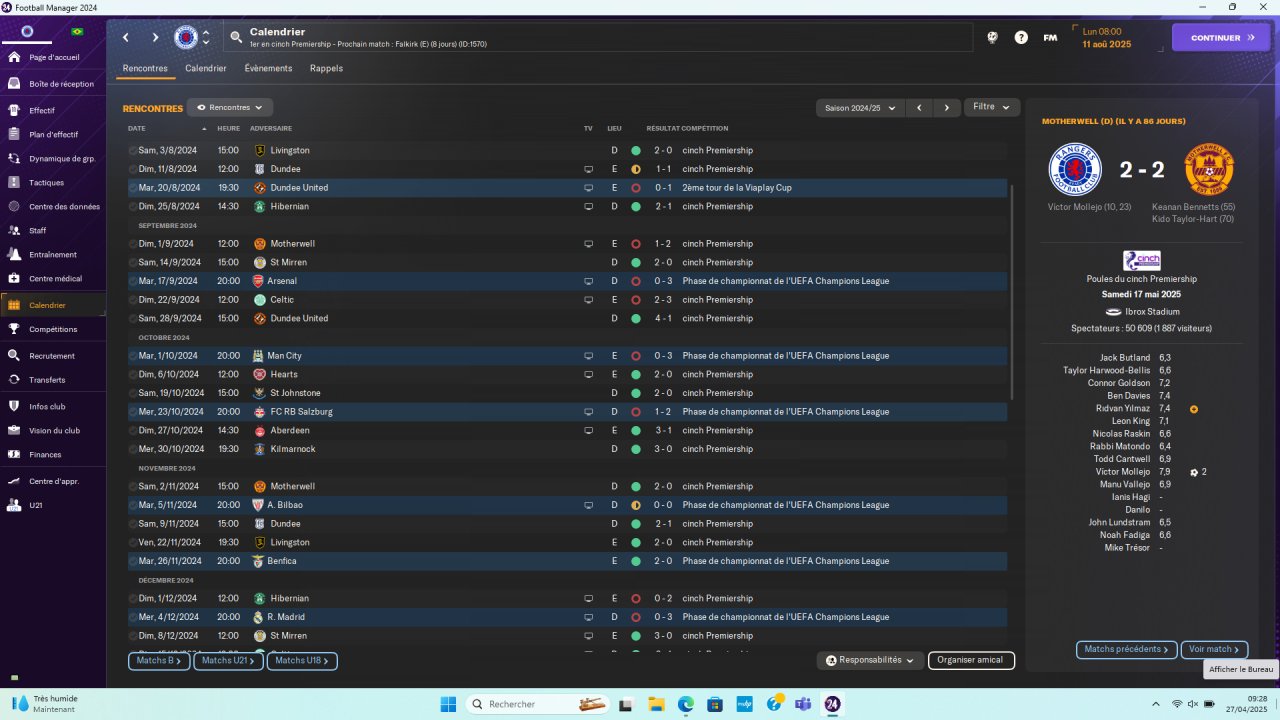Screen dimensions: 1280x720
Task: Open the U21 team section
Action: (x=35, y=505)
